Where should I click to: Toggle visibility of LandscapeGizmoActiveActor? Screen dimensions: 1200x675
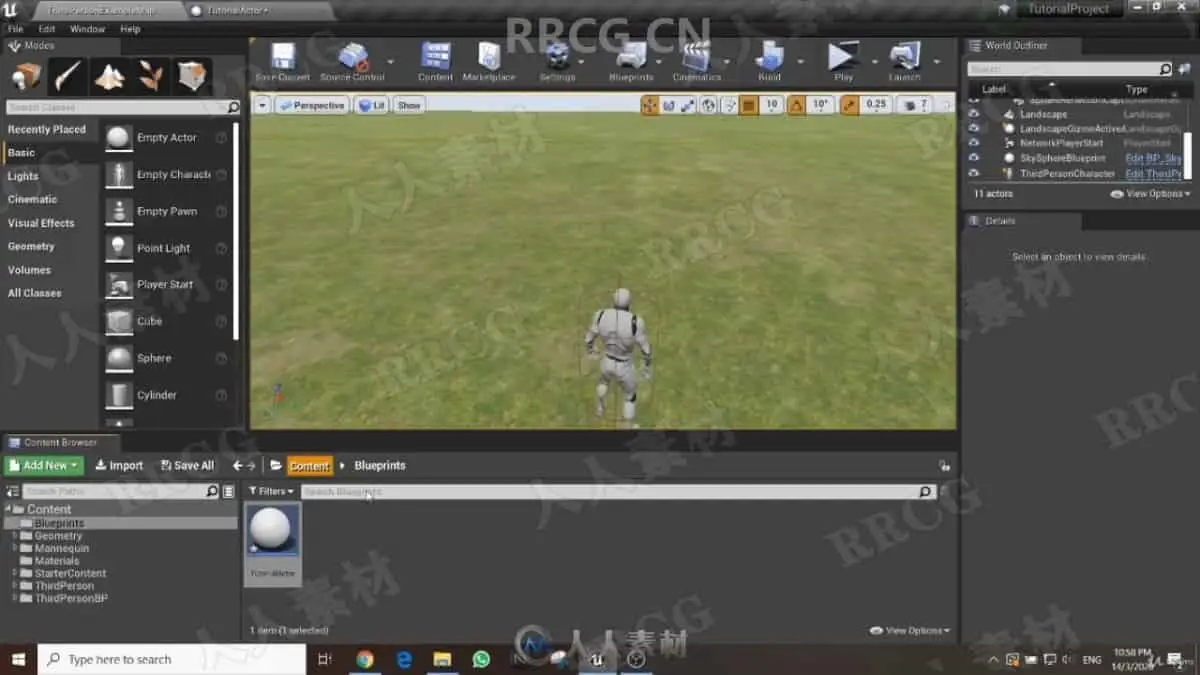(974, 128)
